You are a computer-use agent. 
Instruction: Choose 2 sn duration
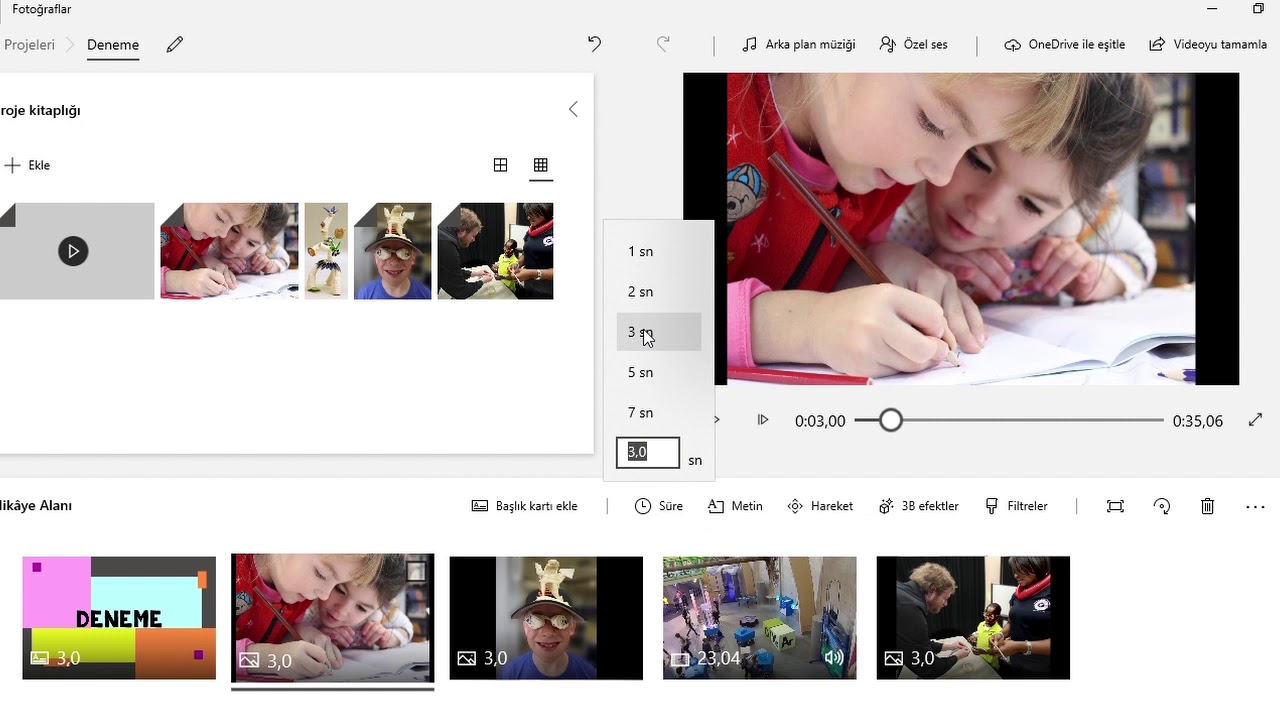click(x=659, y=292)
